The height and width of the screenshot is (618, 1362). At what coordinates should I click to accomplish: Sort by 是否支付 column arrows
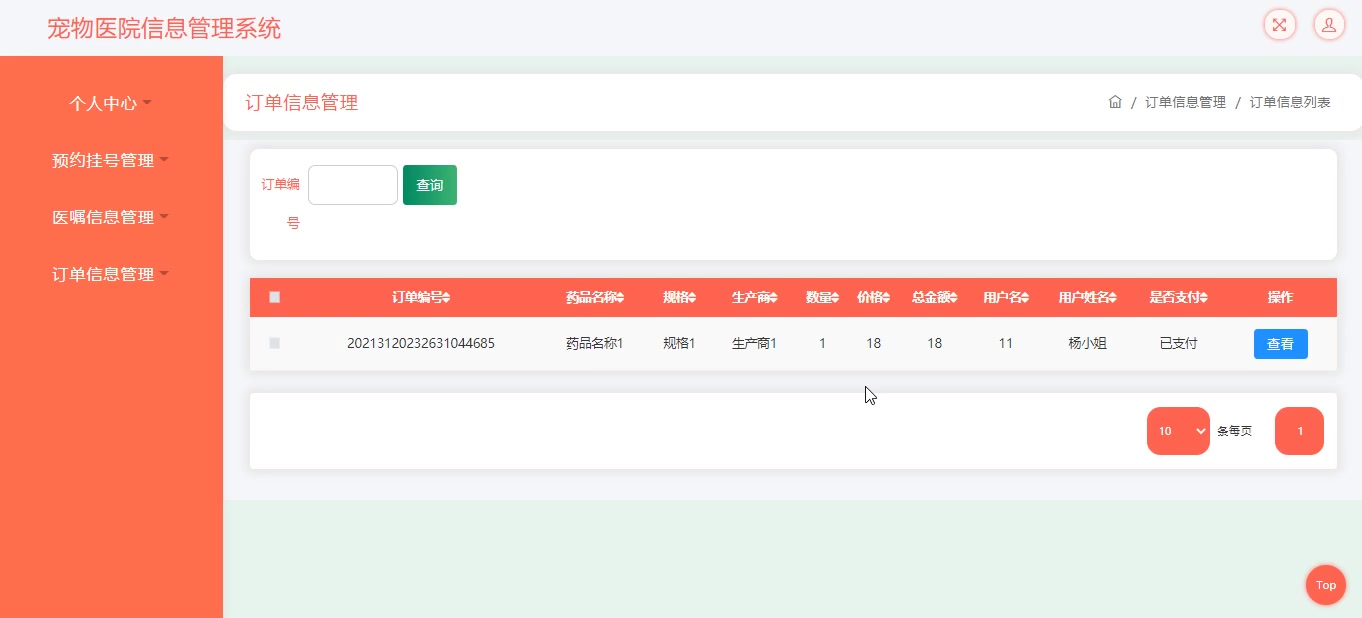point(1204,298)
